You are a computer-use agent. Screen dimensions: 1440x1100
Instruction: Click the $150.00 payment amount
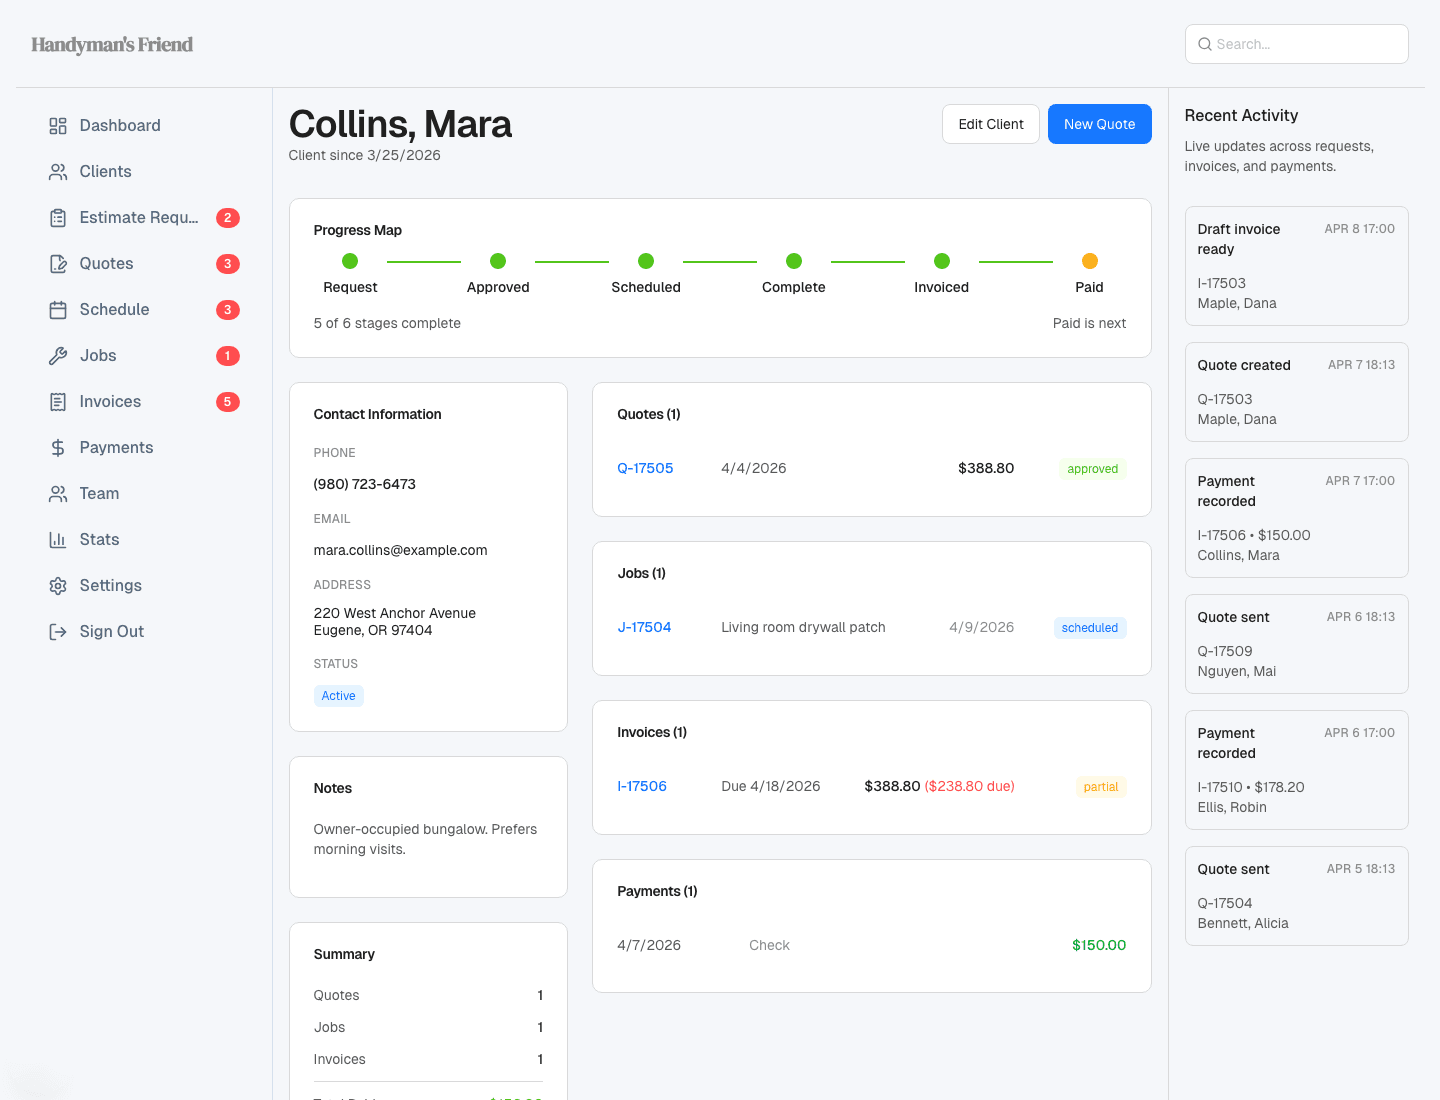[1099, 945]
